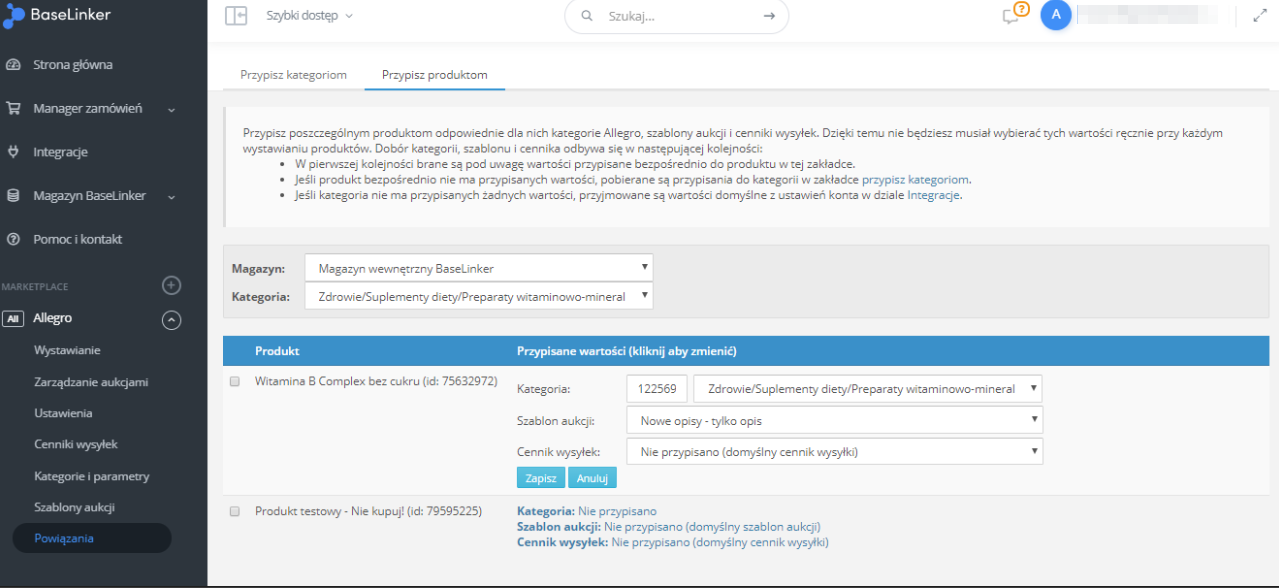Check the Witamina B Complex product checkbox
Image resolution: width=1279 pixels, height=588 pixels.
235,382
